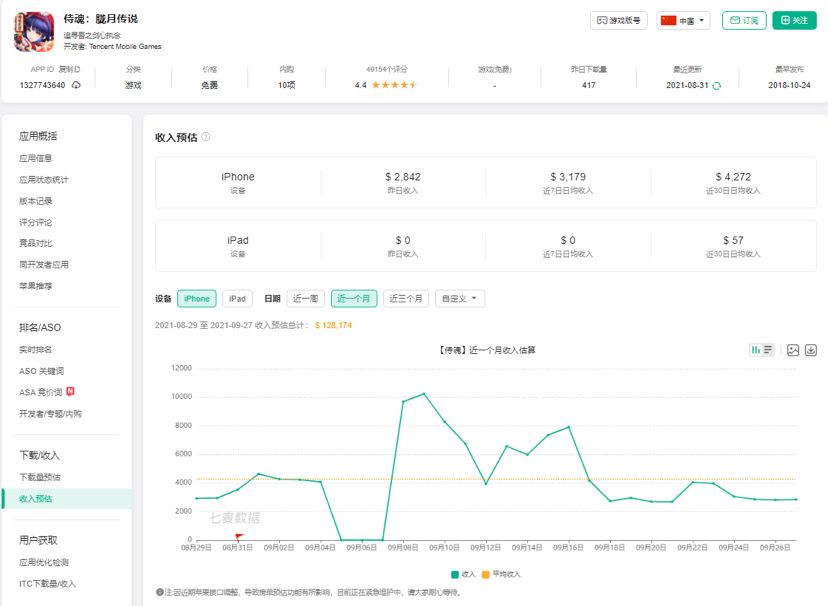Click the 订阅 subscribe button
The width and height of the screenshot is (828, 606).
(x=744, y=20)
